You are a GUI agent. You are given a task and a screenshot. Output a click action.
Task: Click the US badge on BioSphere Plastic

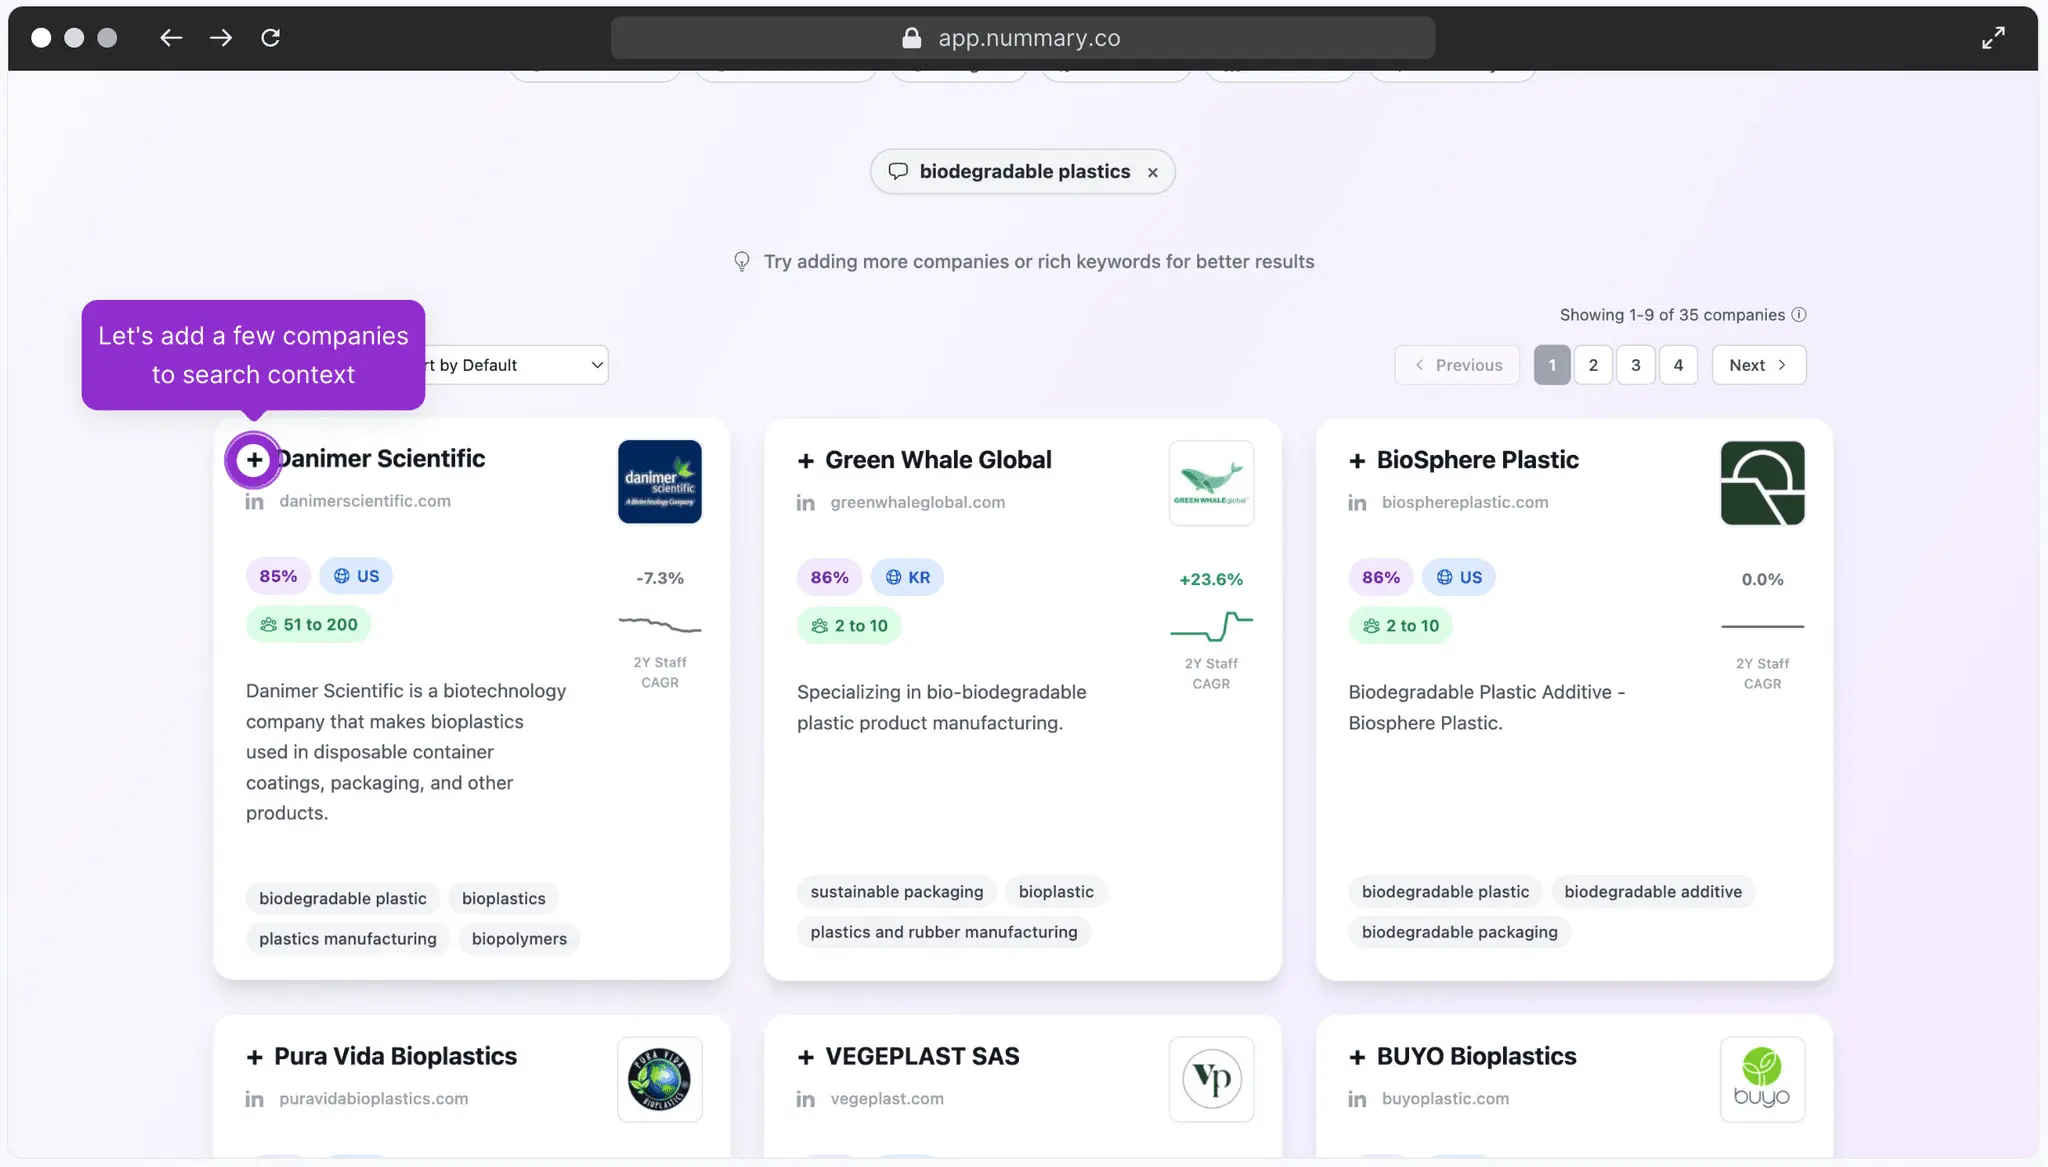[x=1458, y=578]
